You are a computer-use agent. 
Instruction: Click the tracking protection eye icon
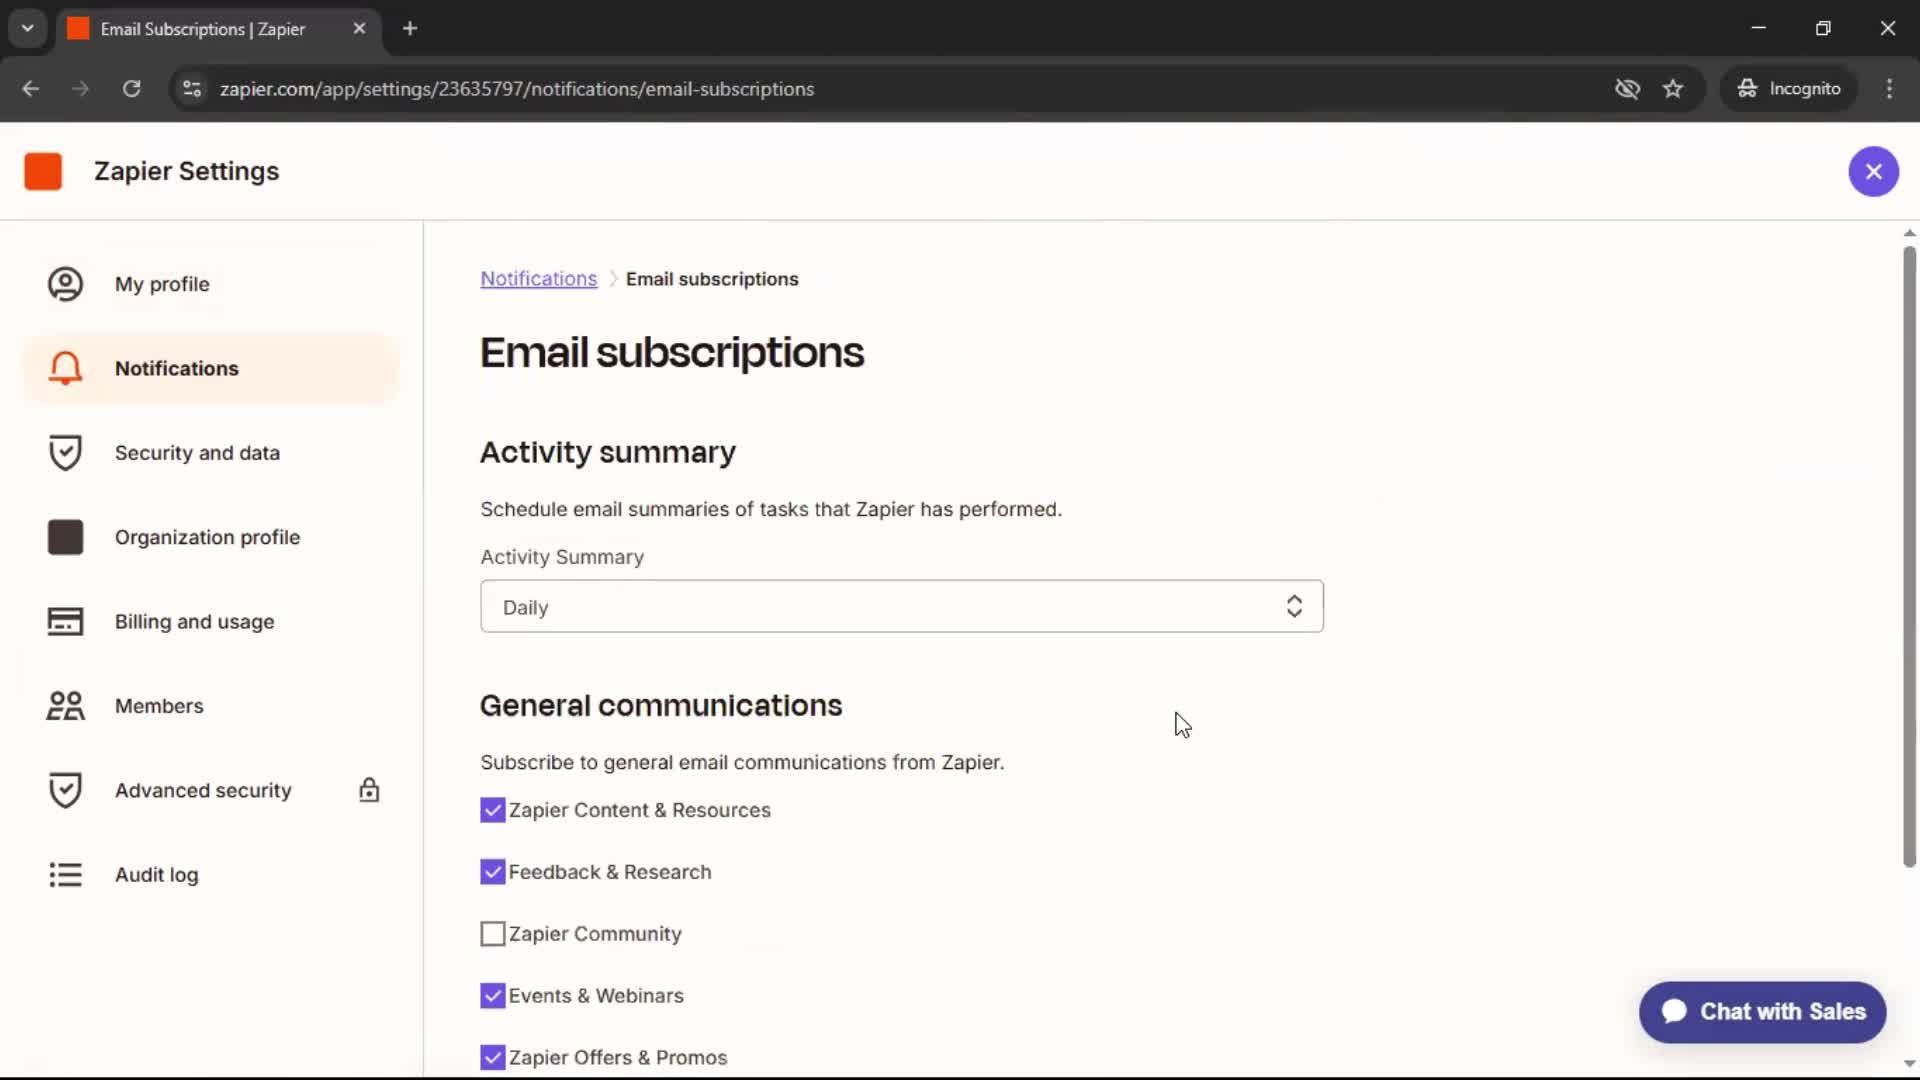[1627, 89]
